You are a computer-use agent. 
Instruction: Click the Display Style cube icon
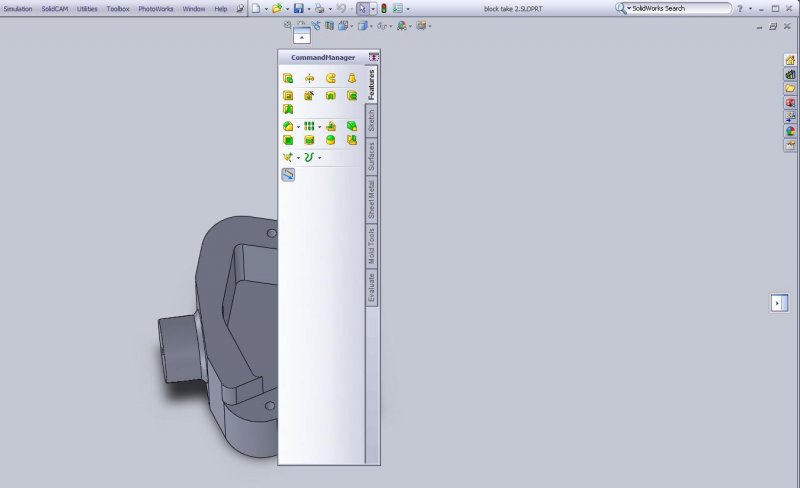(x=363, y=26)
